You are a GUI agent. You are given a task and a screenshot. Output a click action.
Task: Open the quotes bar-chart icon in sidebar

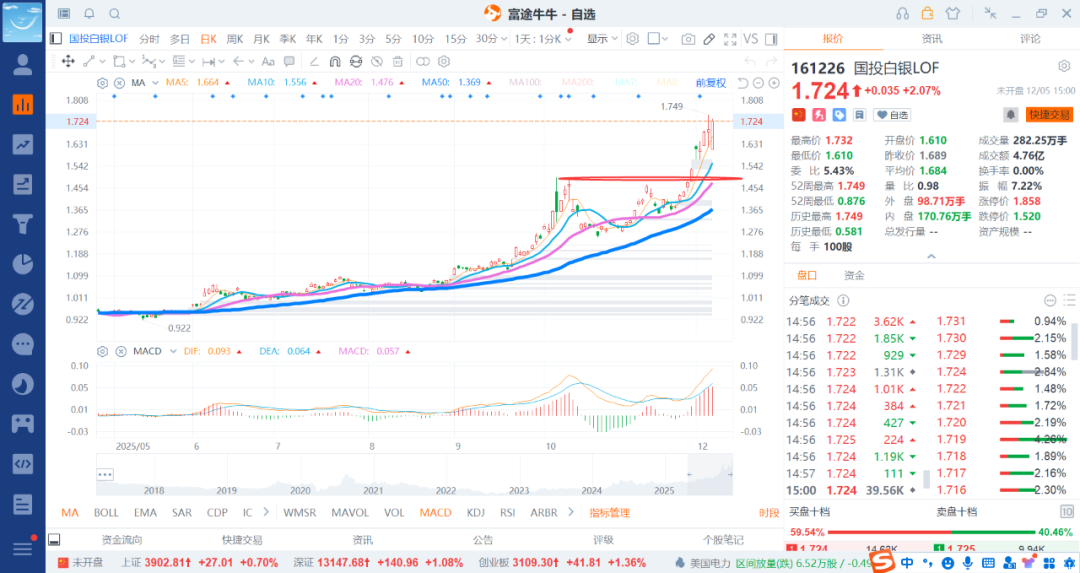tap(23, 104)
